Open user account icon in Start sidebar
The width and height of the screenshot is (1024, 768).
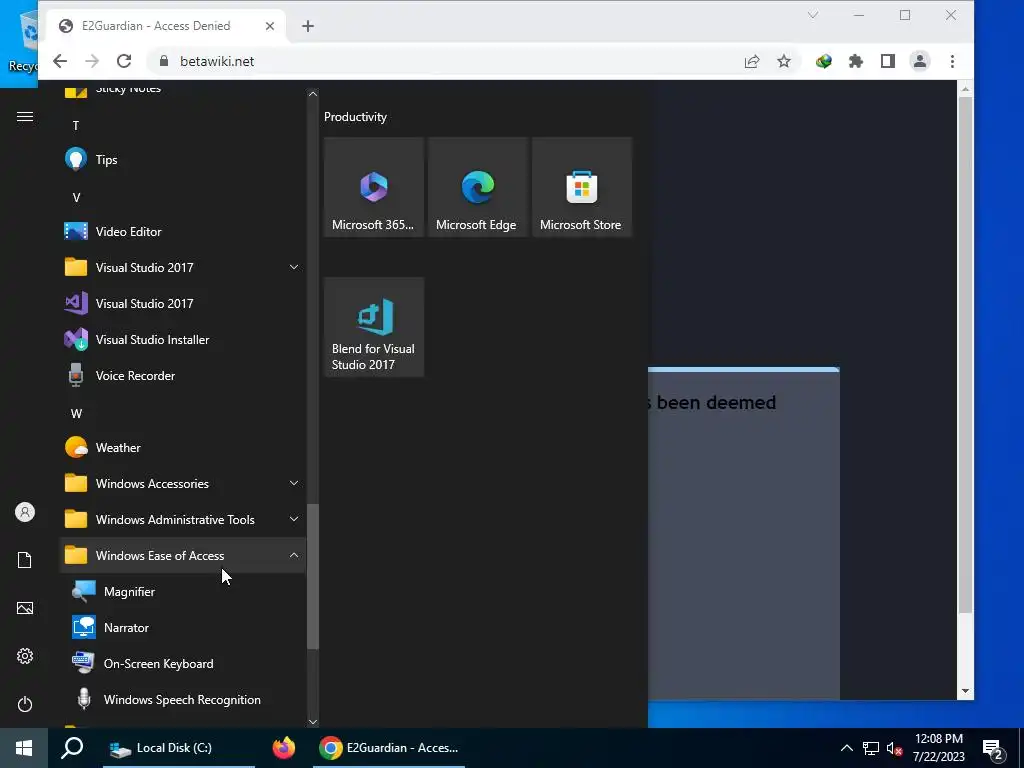[25, 512]
